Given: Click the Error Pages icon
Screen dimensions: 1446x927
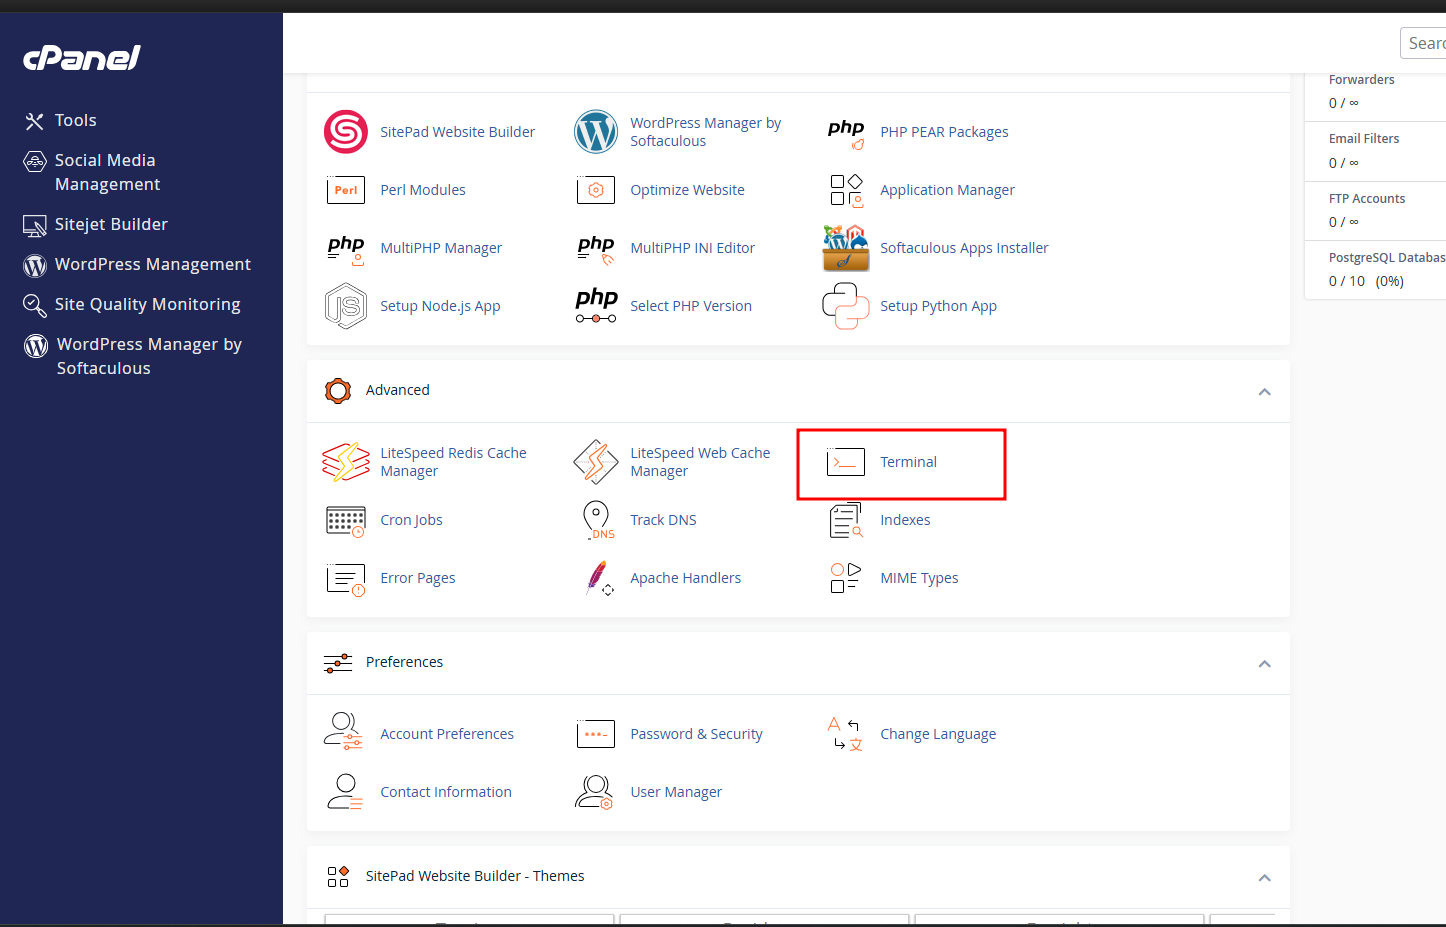Looking at the screenshot, I should [x=346, y=579].
